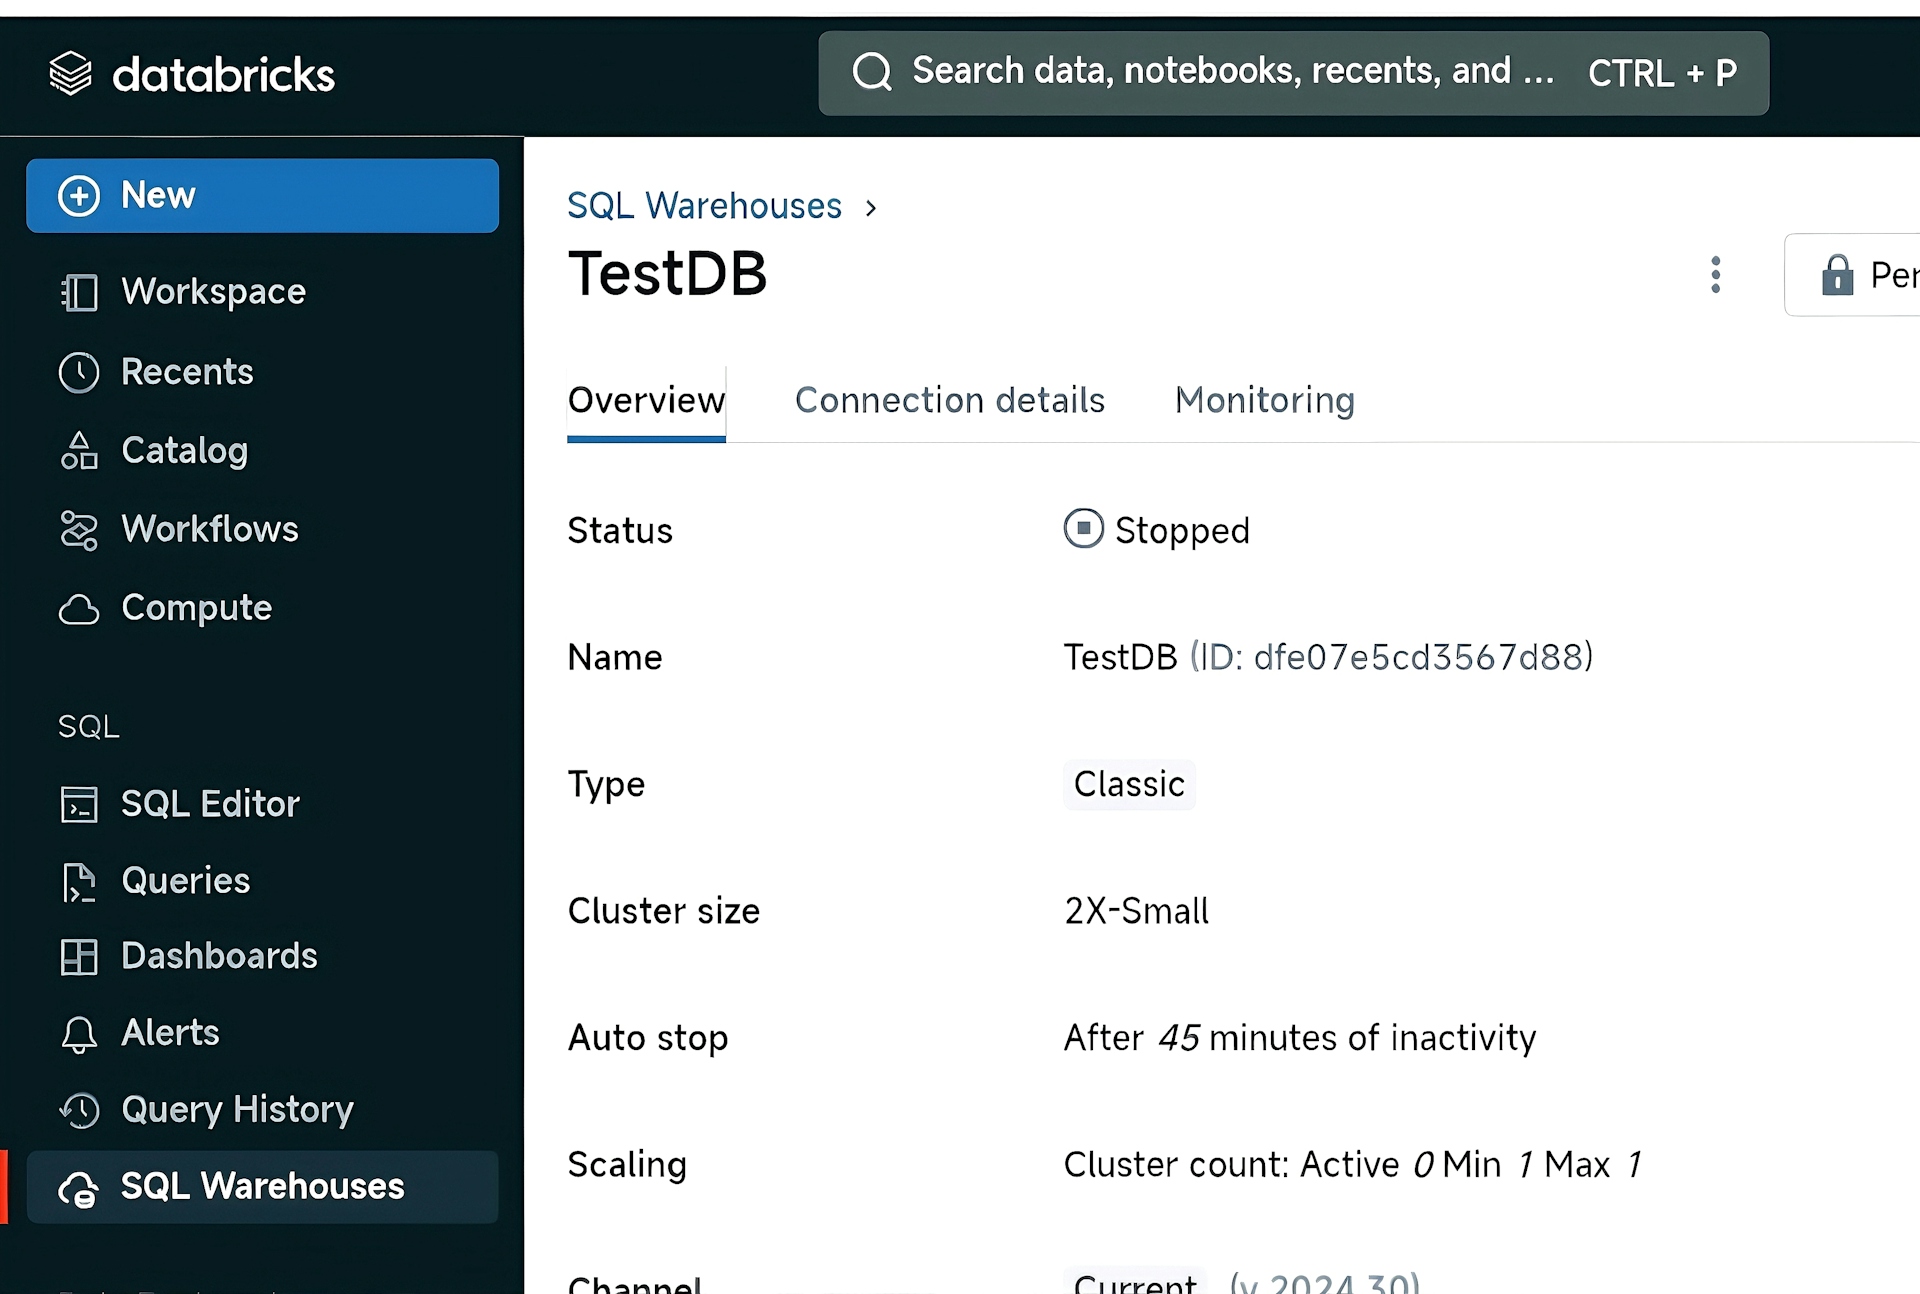Open the SQL Editor
The width and height of the screenshot is (1920, 1294).
pos(208,803)
